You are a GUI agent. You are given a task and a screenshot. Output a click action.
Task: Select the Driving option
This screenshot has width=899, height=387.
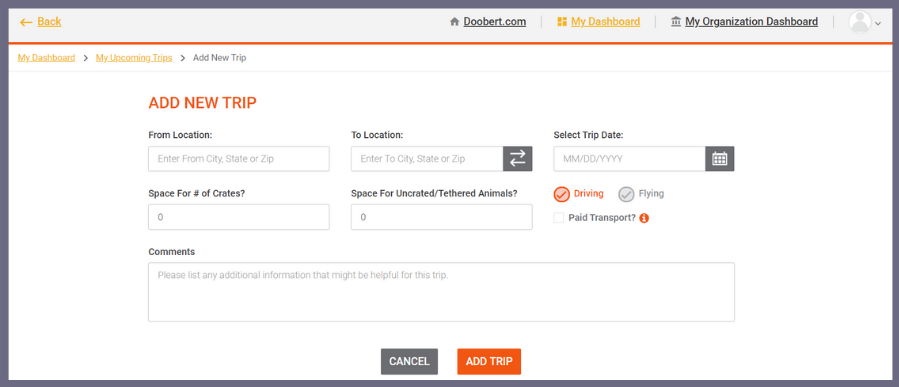tap(579, 194)
